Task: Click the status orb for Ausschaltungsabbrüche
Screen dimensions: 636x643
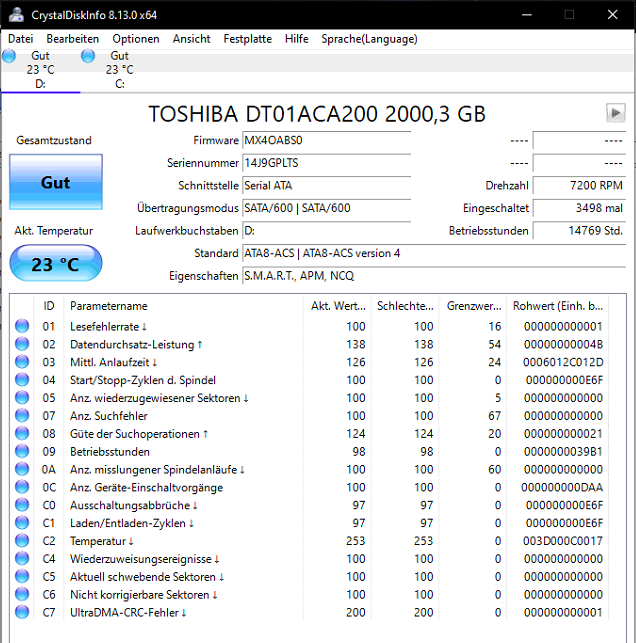Action: [22, 505]
